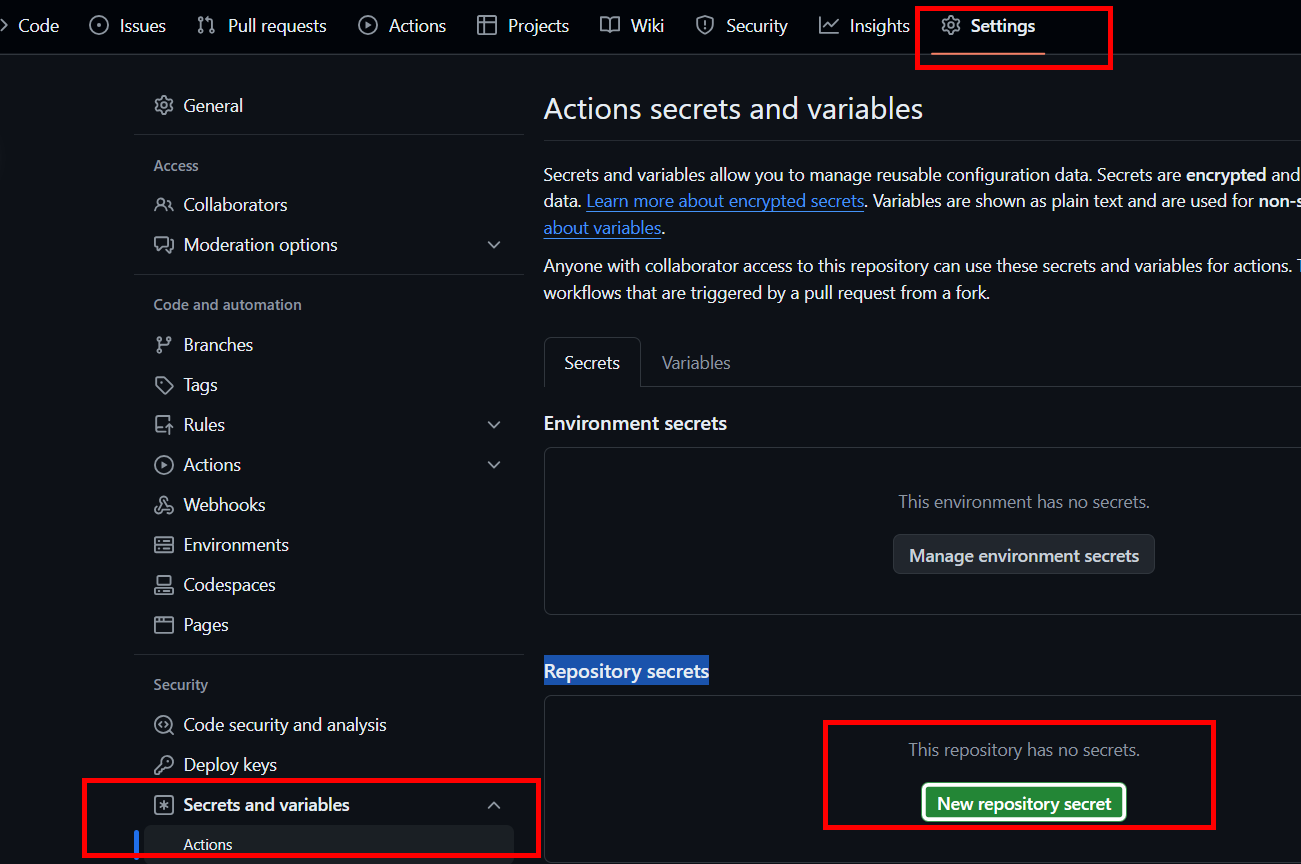Click the Code security and analysis icon

pyautogui.click(x=164, y=725)
